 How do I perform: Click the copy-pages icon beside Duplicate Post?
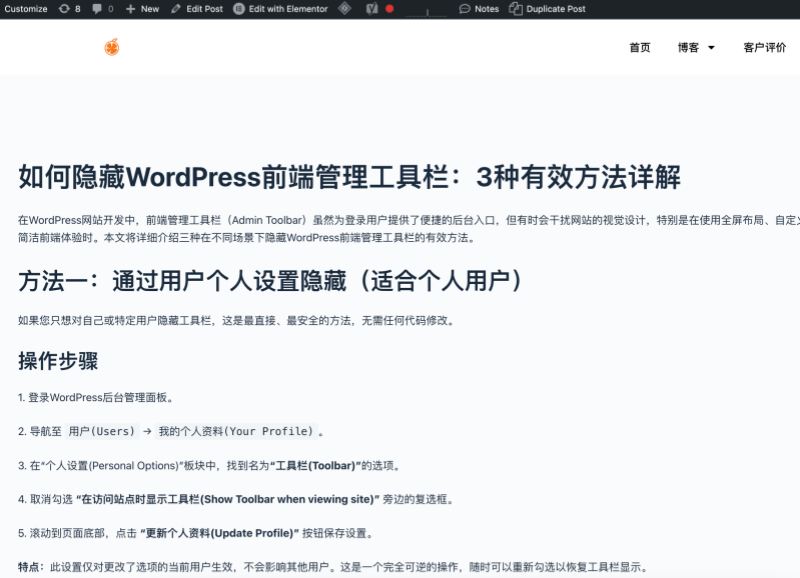pyautogui.click(x=513, y=9)
